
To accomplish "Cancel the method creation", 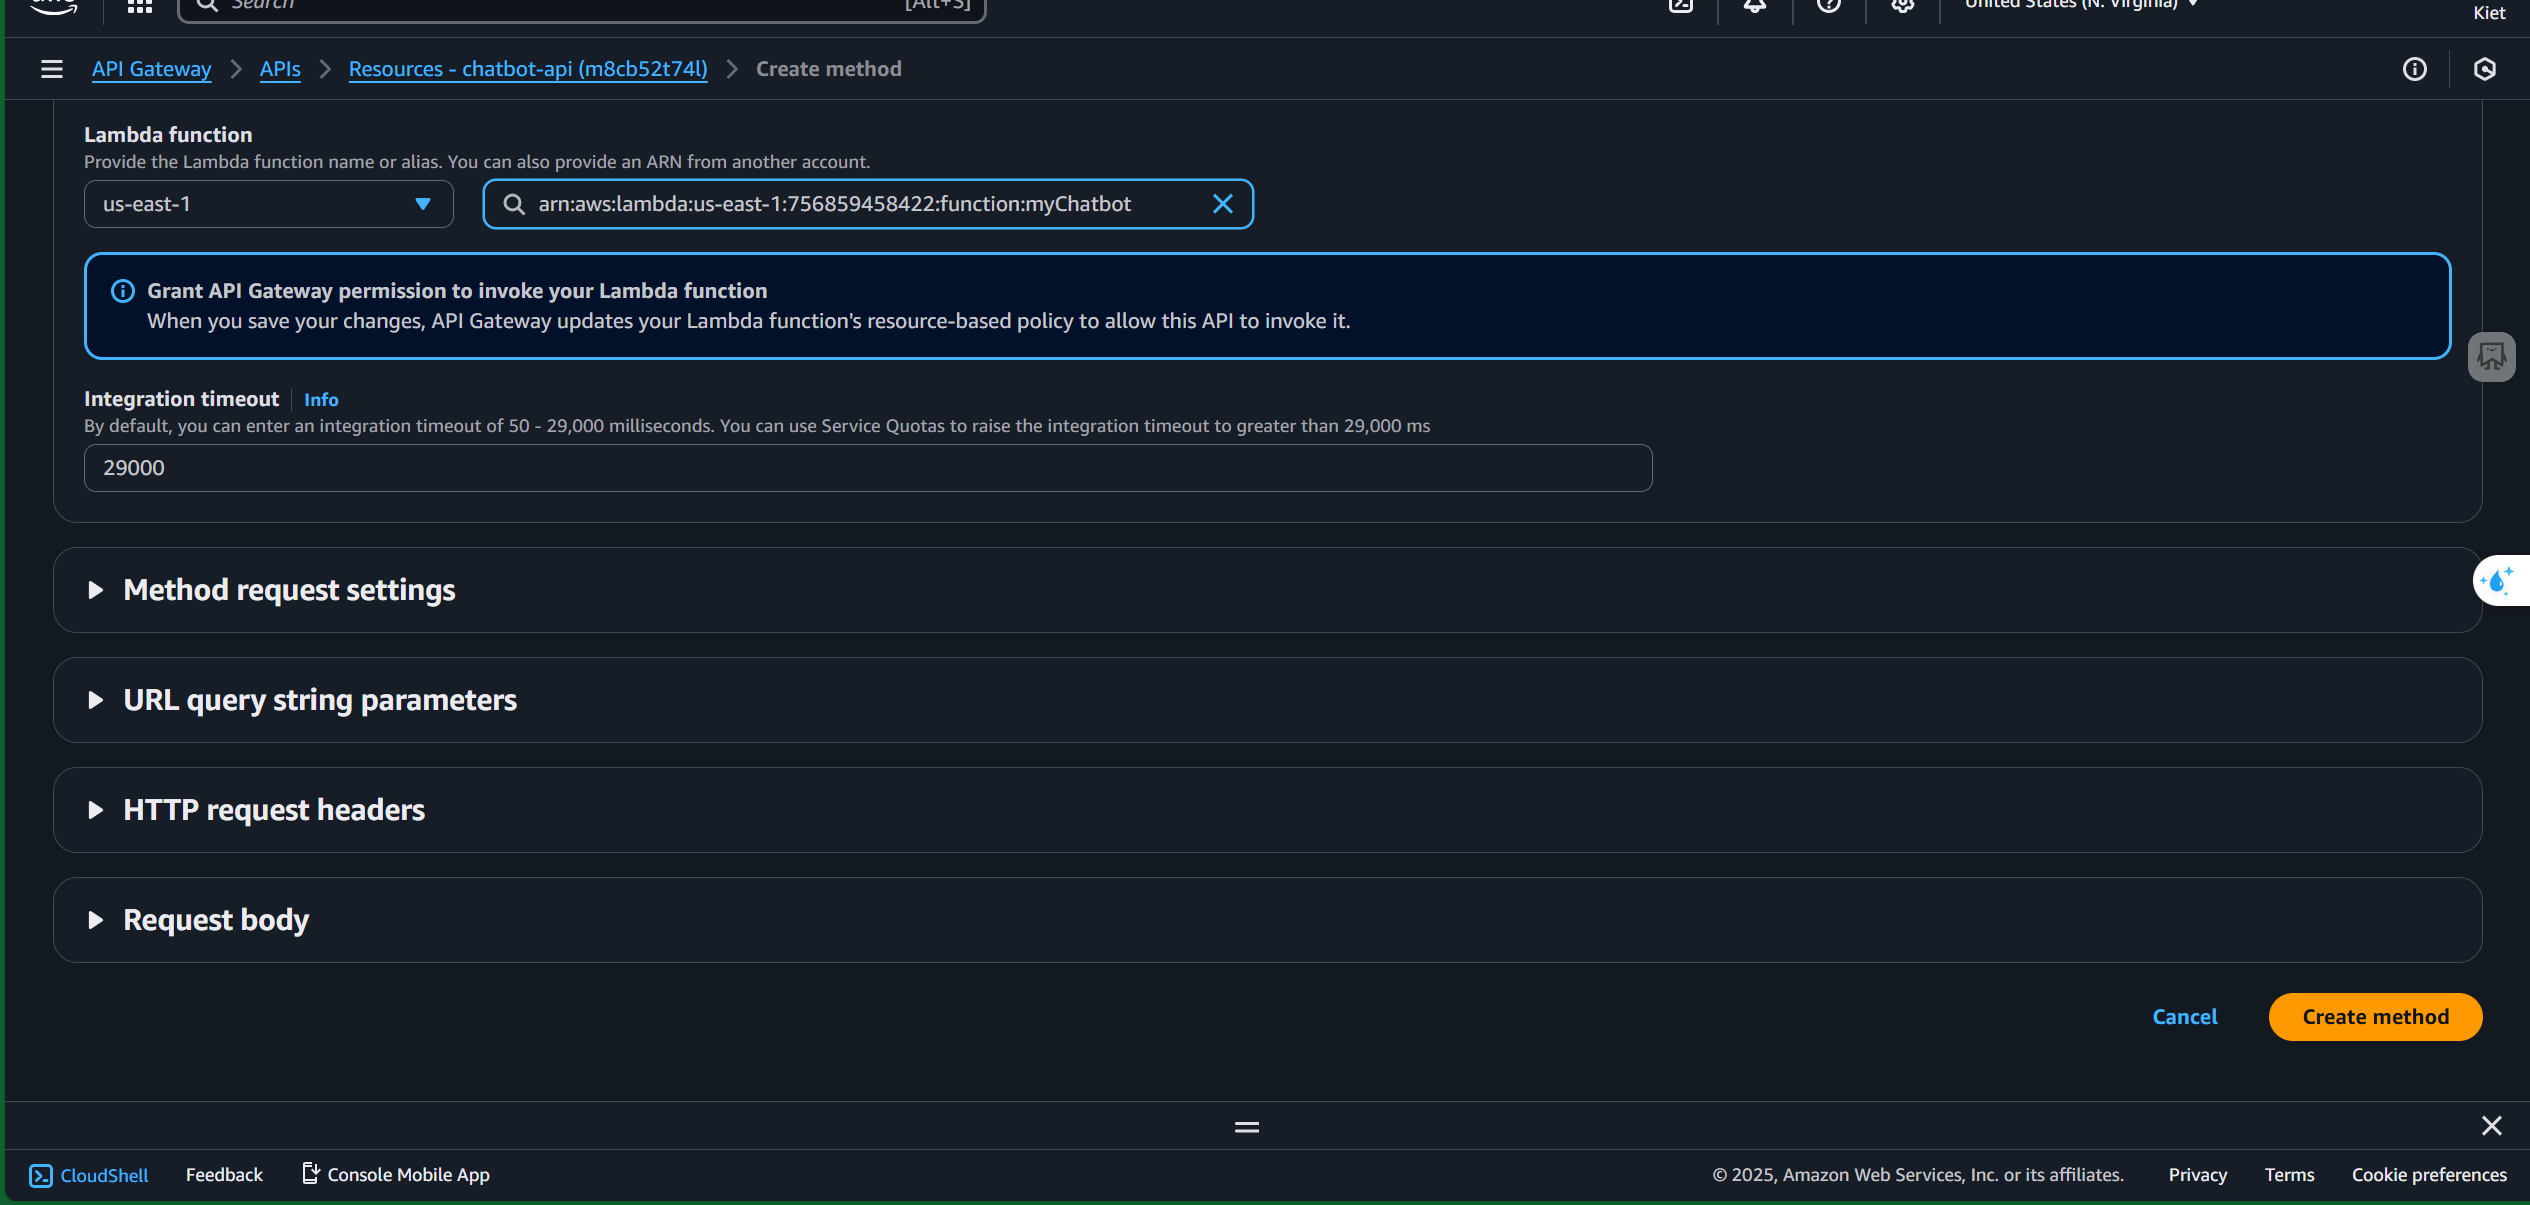I will pos(2184,1017).
